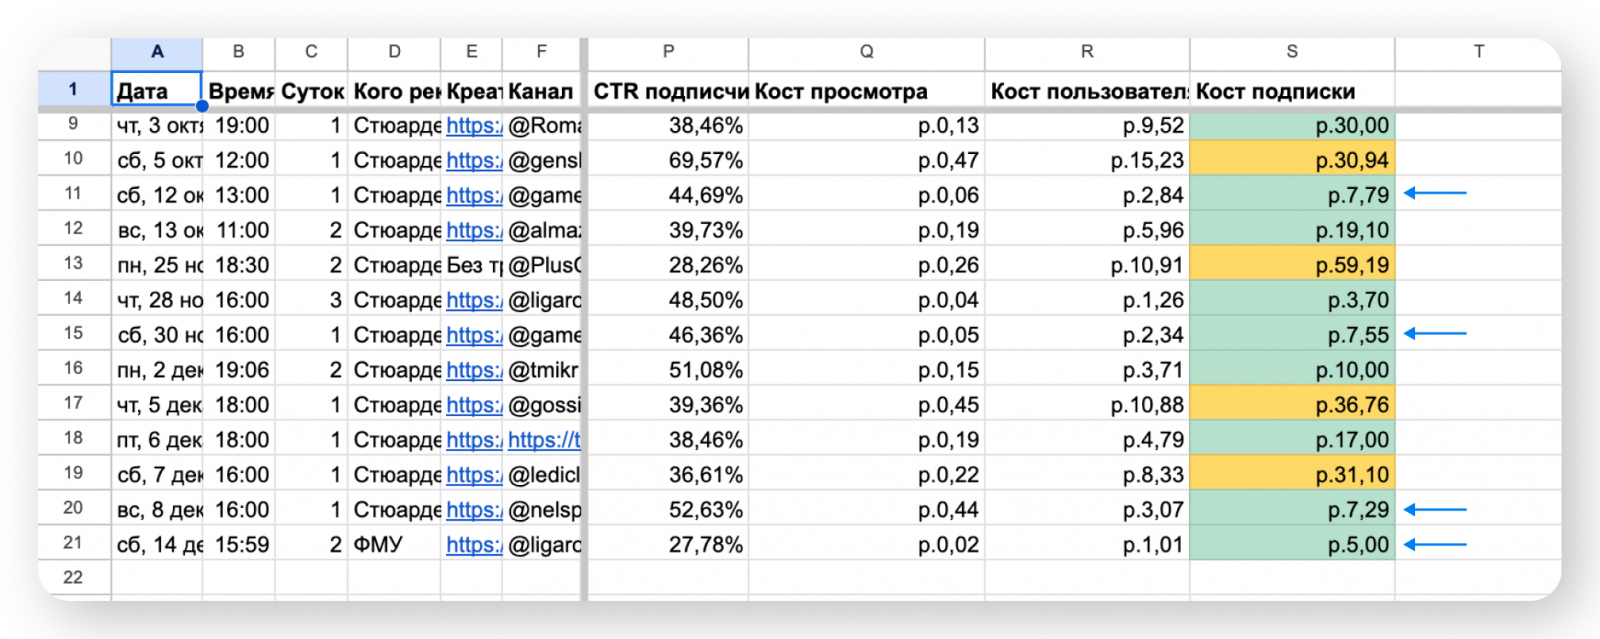Select the "Кост просмотра" header cell
The width and height of the screenshot is (1600, 639).
(x=865, y=91)
